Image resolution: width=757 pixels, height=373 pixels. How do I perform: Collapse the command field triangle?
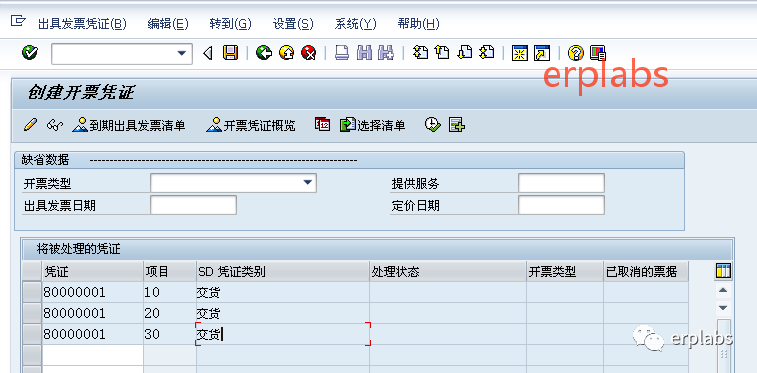208,53
